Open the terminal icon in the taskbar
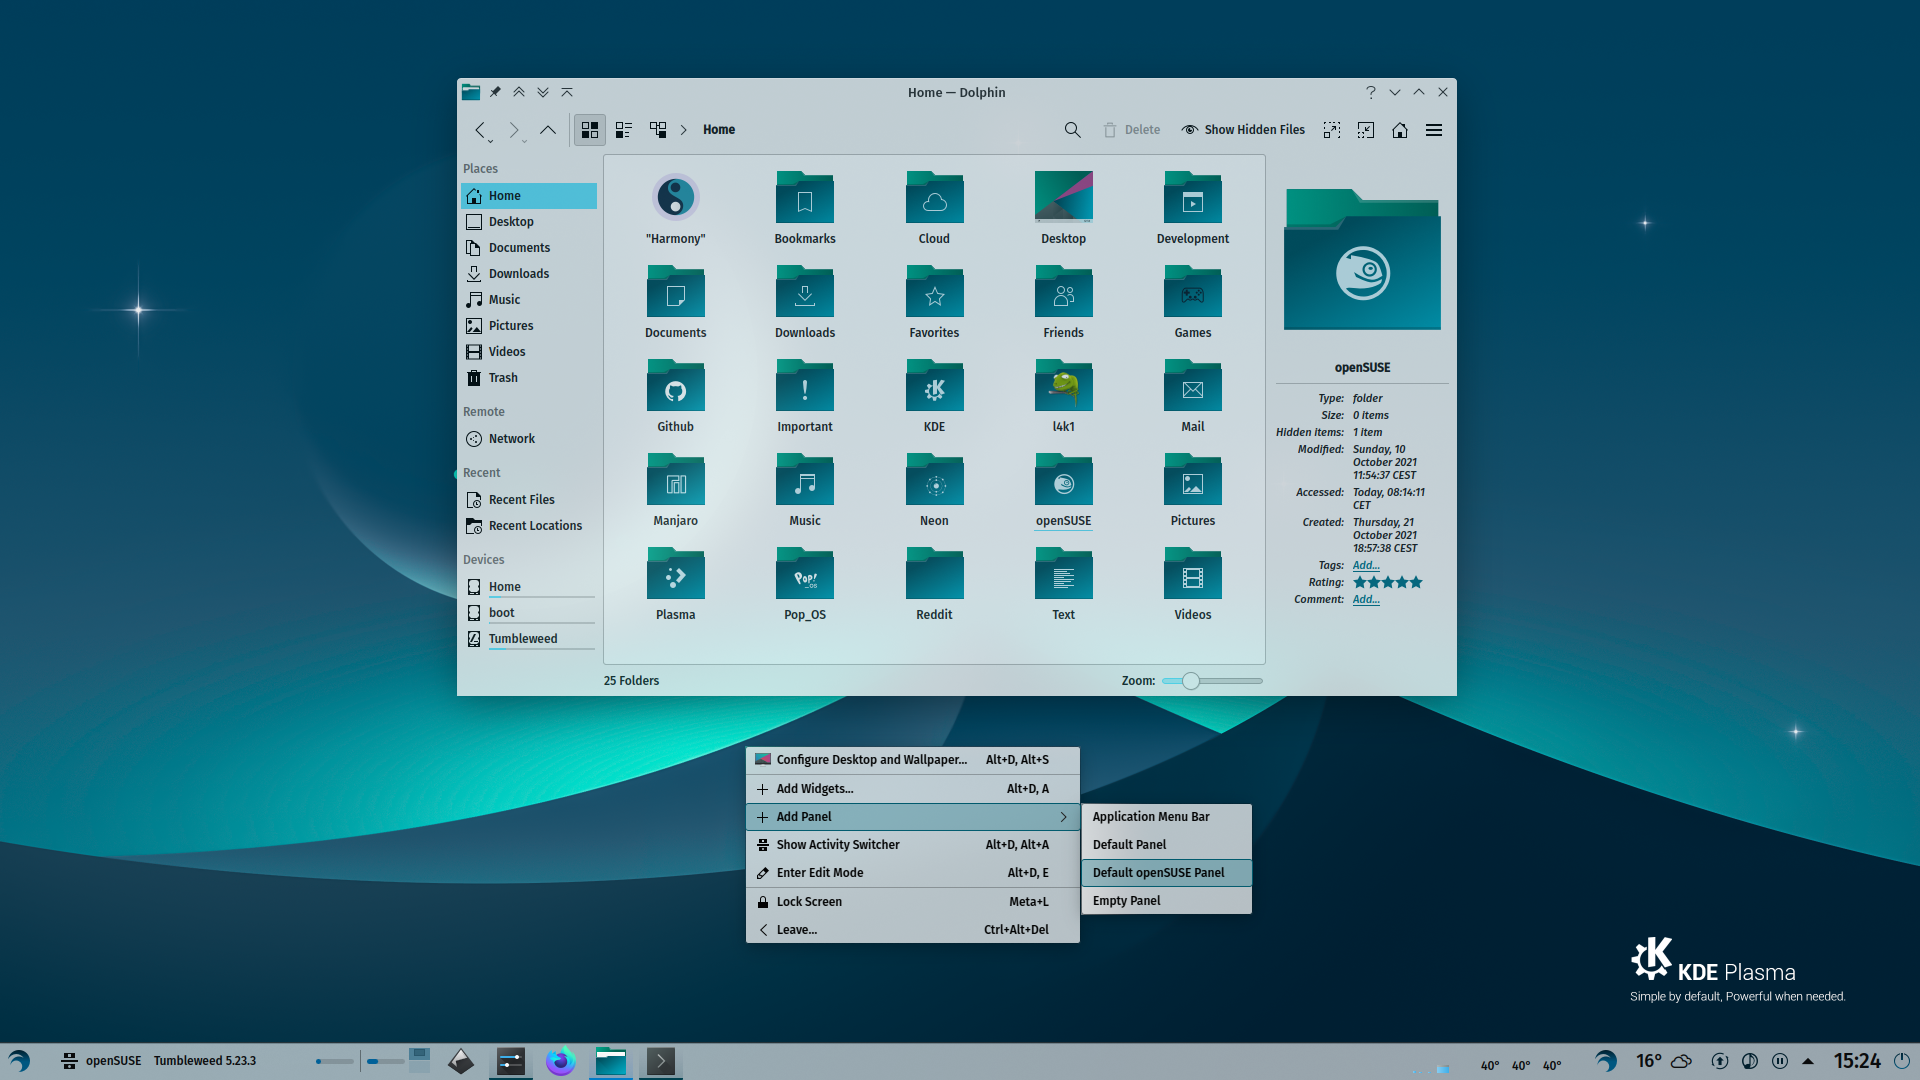The image size is (1920, 1080). pos(661,1062)
